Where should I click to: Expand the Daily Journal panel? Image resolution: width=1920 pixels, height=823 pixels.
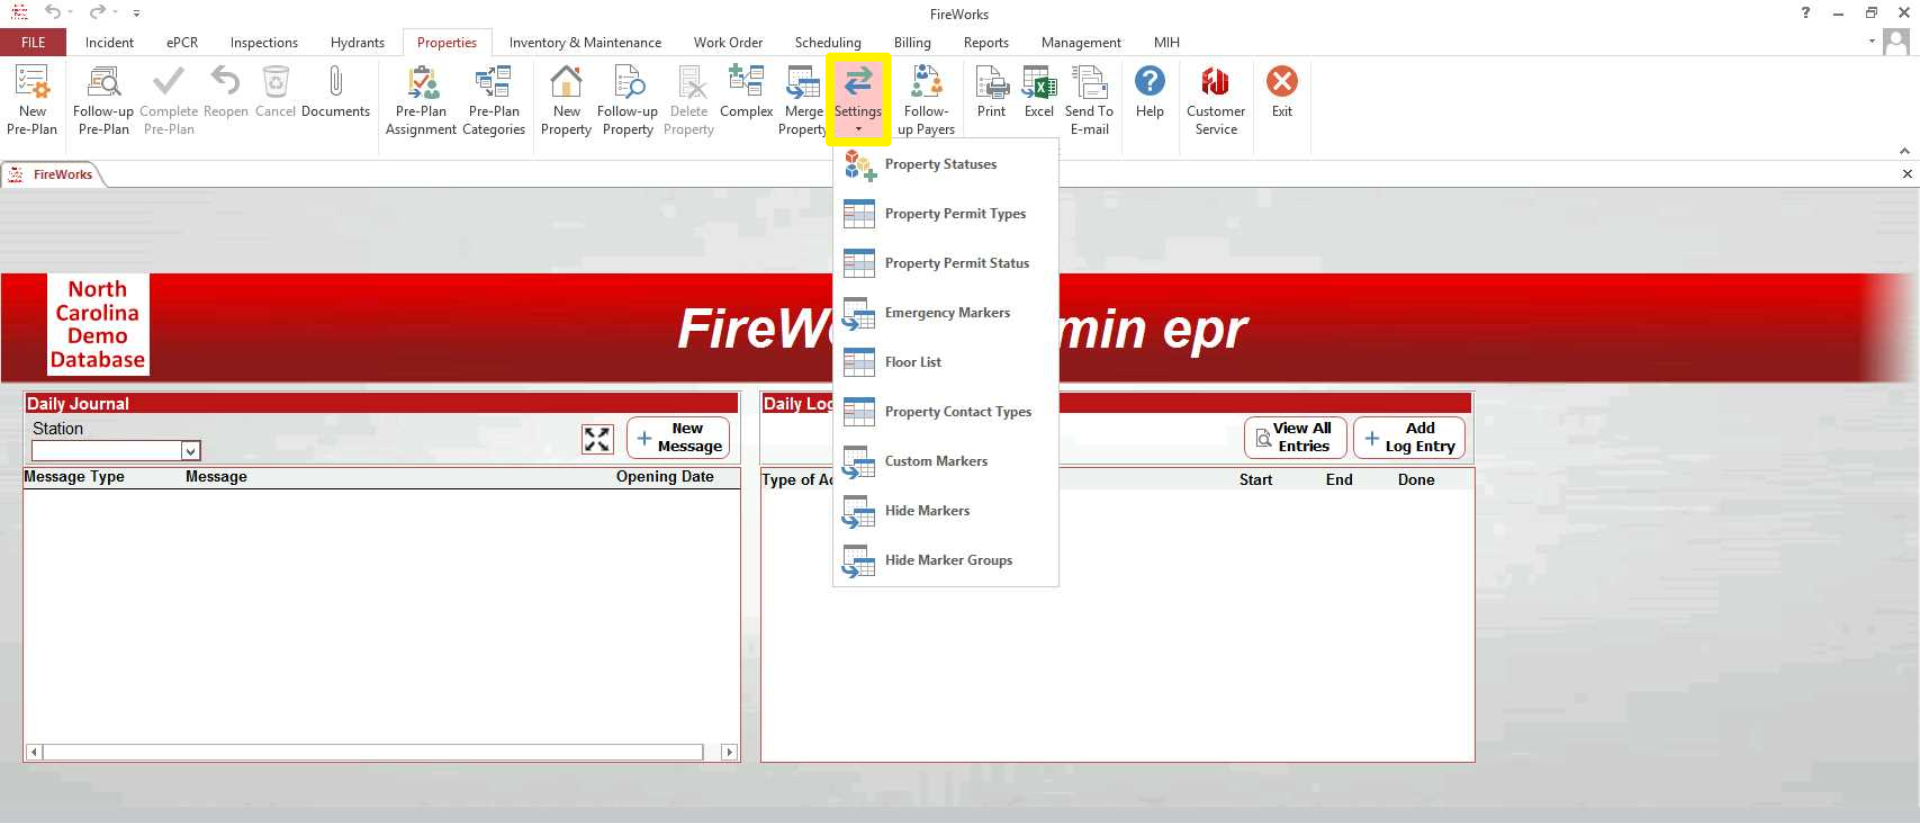click(597, 439)
